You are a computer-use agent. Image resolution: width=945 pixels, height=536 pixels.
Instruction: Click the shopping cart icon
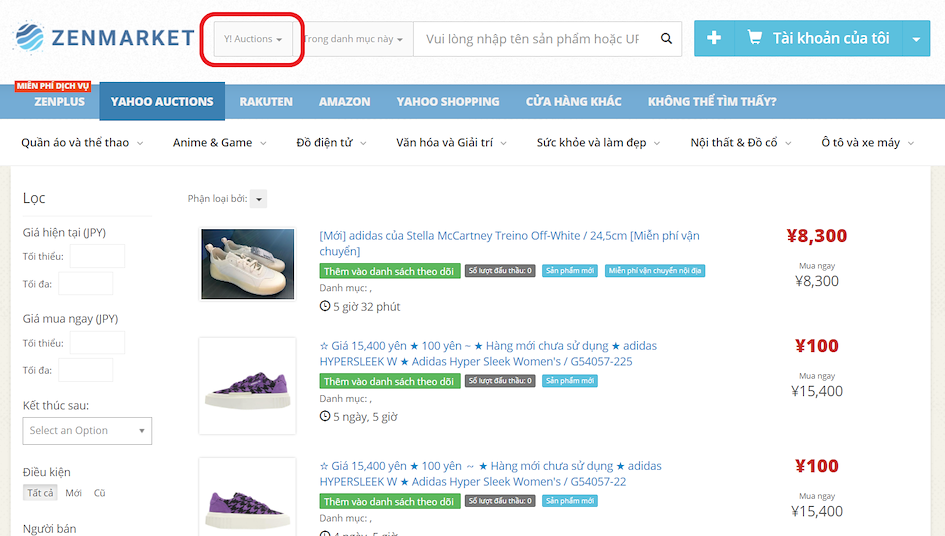click(755, 38)
